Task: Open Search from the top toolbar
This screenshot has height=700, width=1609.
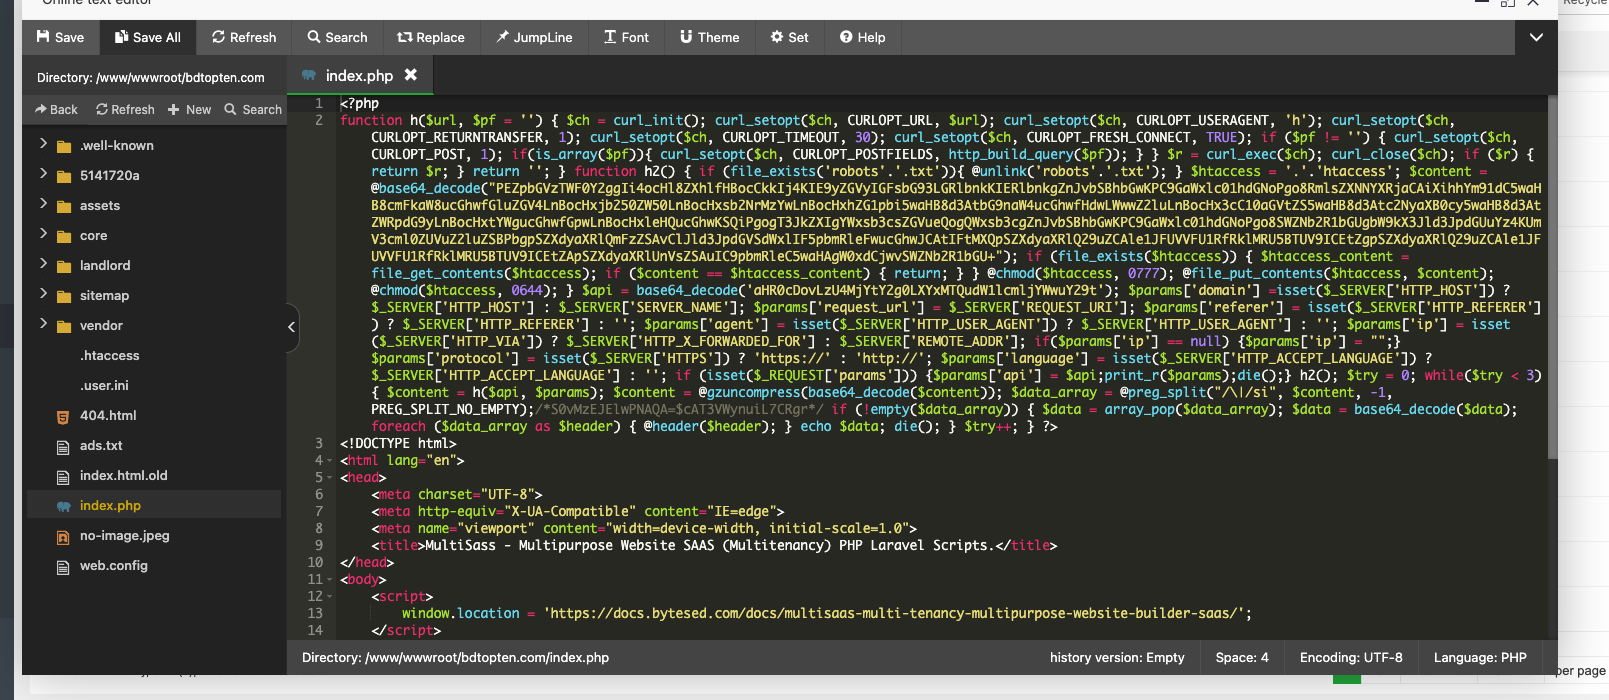Action: tap(337, 37)
